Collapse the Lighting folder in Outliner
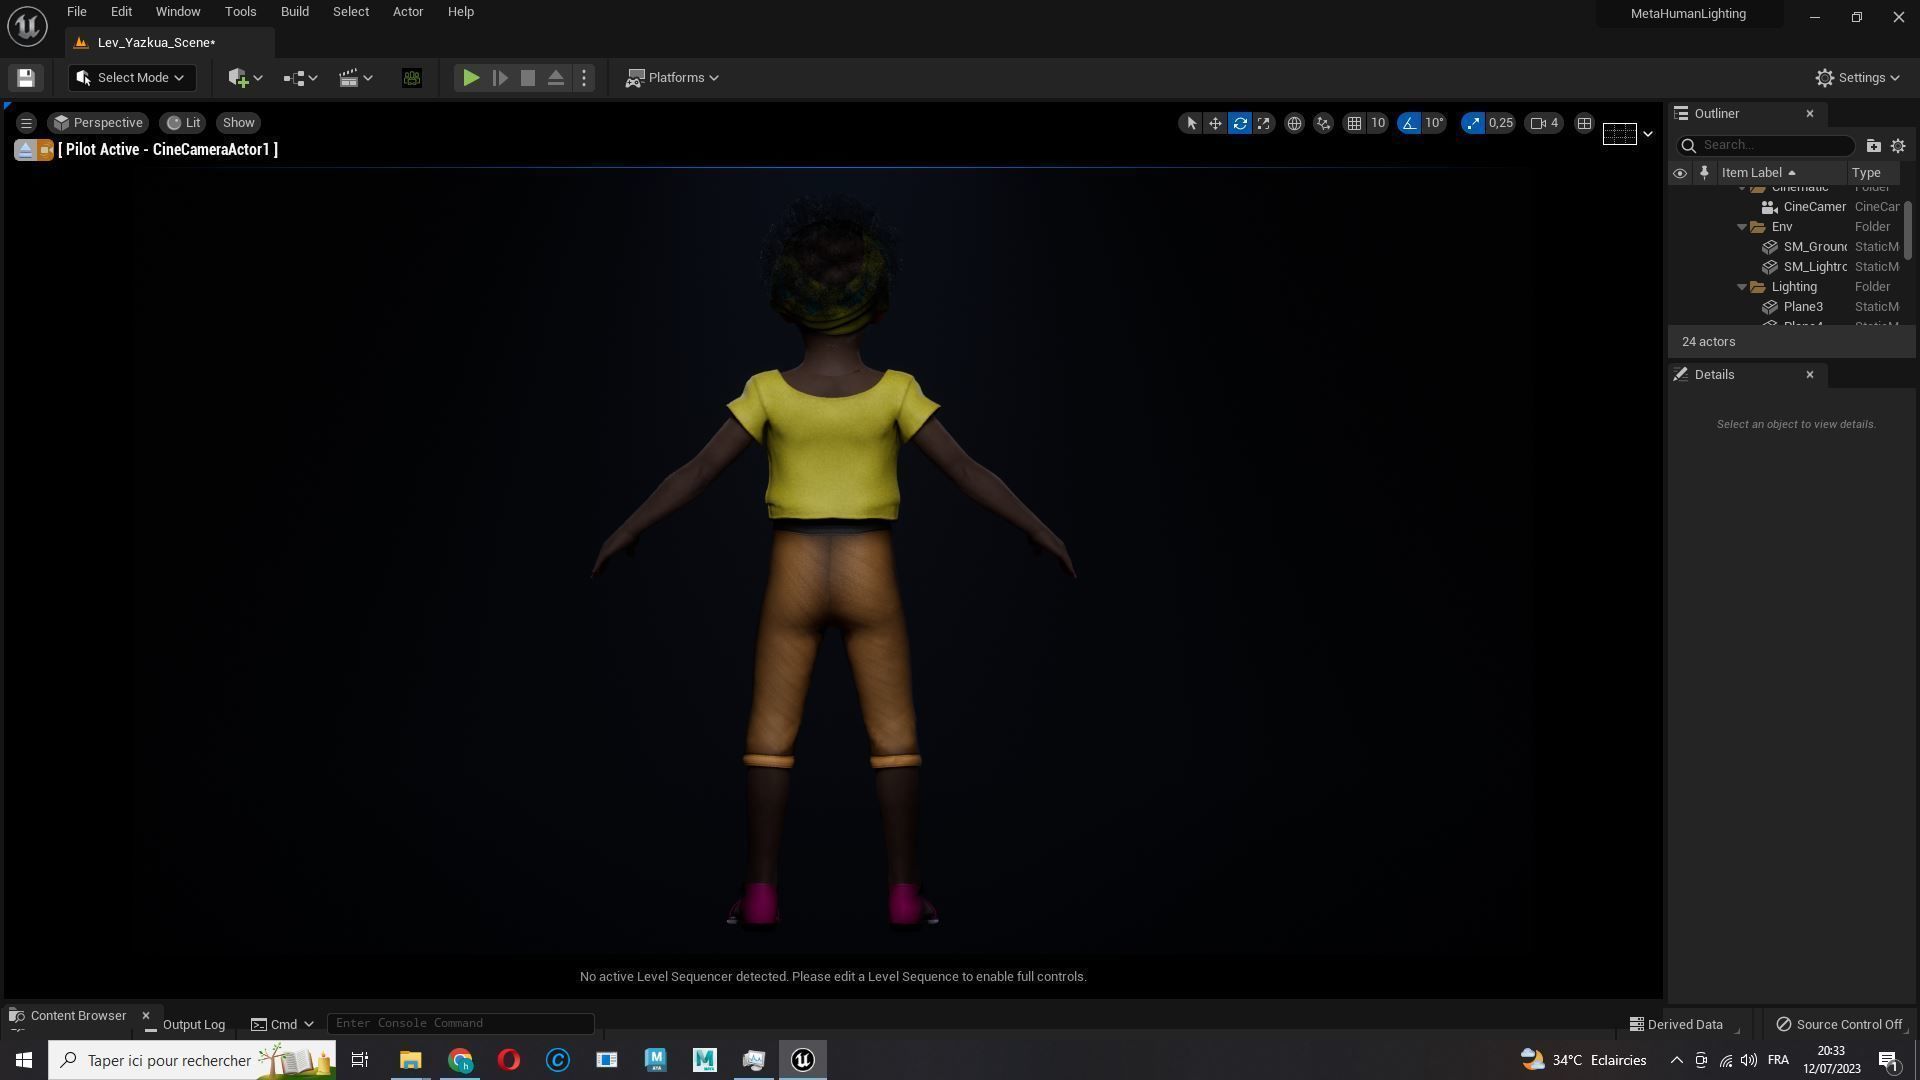Screen dimensions: 1920x1080 (1742, 287)
